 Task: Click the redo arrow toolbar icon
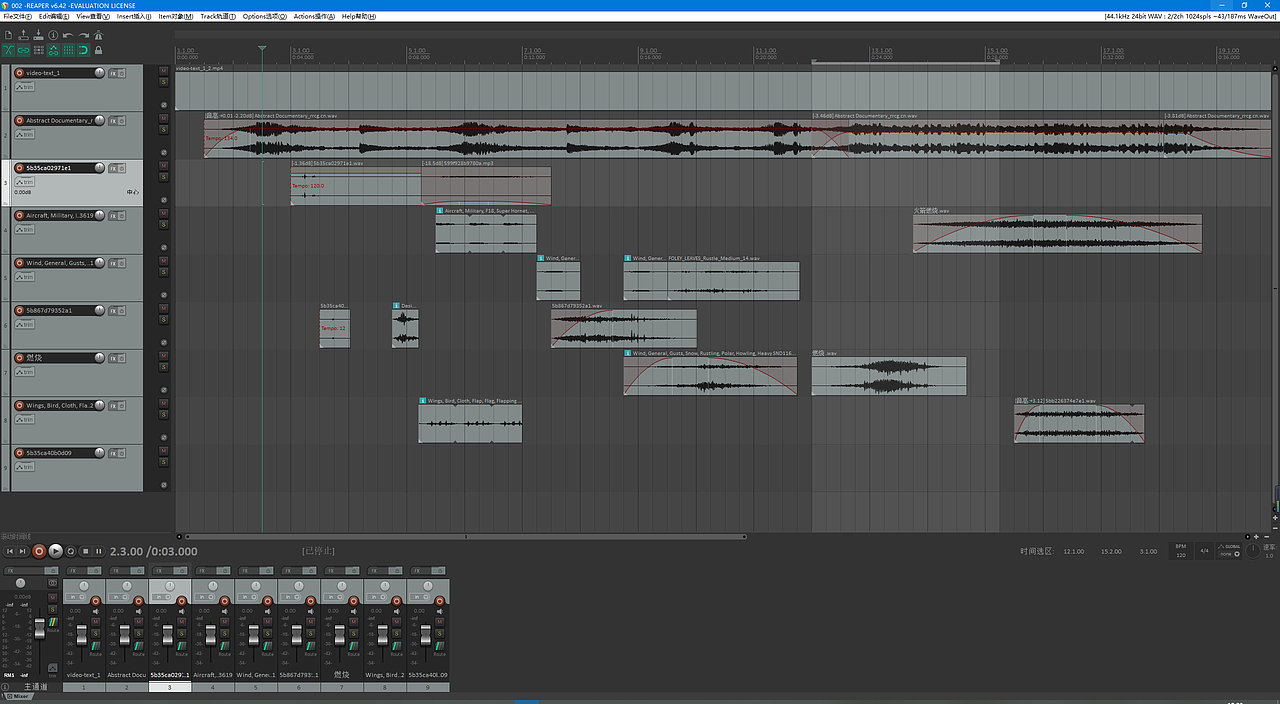point(84,35)
